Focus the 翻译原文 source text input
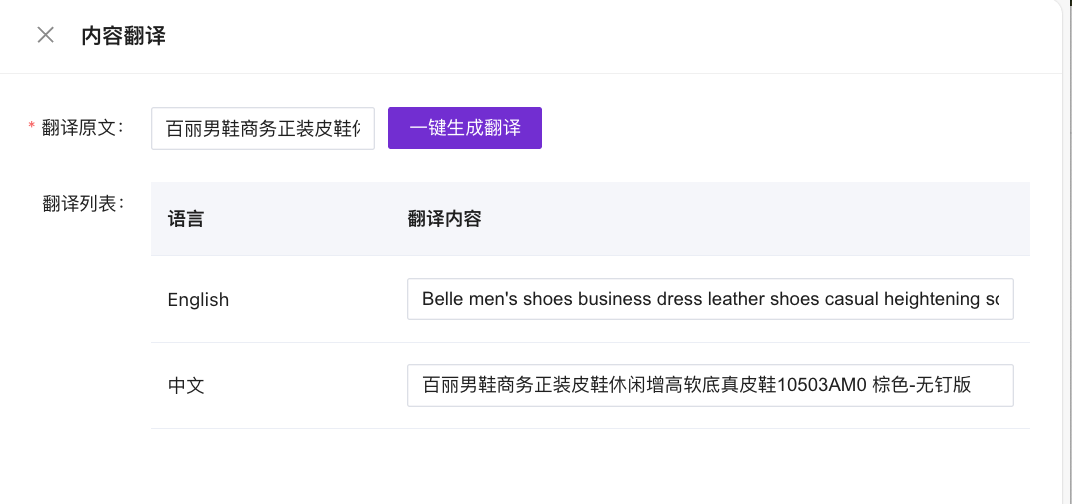Image resolution: width=1072 pixels, height=504 pixels. tap(262, 129)
